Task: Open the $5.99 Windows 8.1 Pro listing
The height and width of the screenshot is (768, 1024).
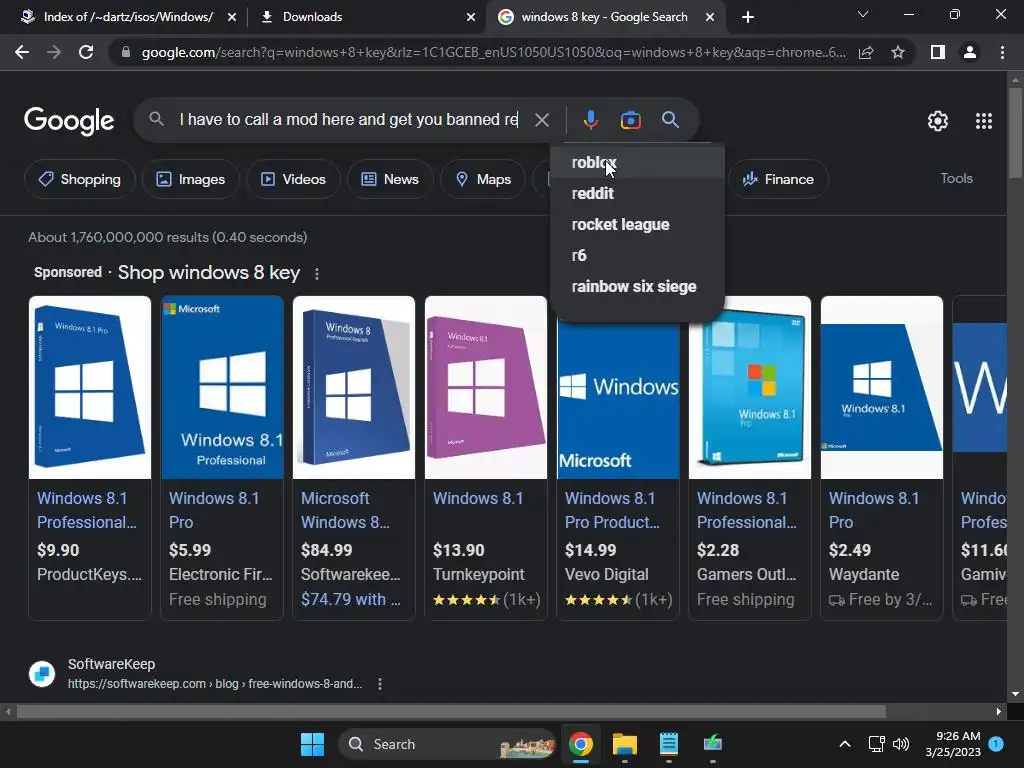Action: (x=222, y=458)
